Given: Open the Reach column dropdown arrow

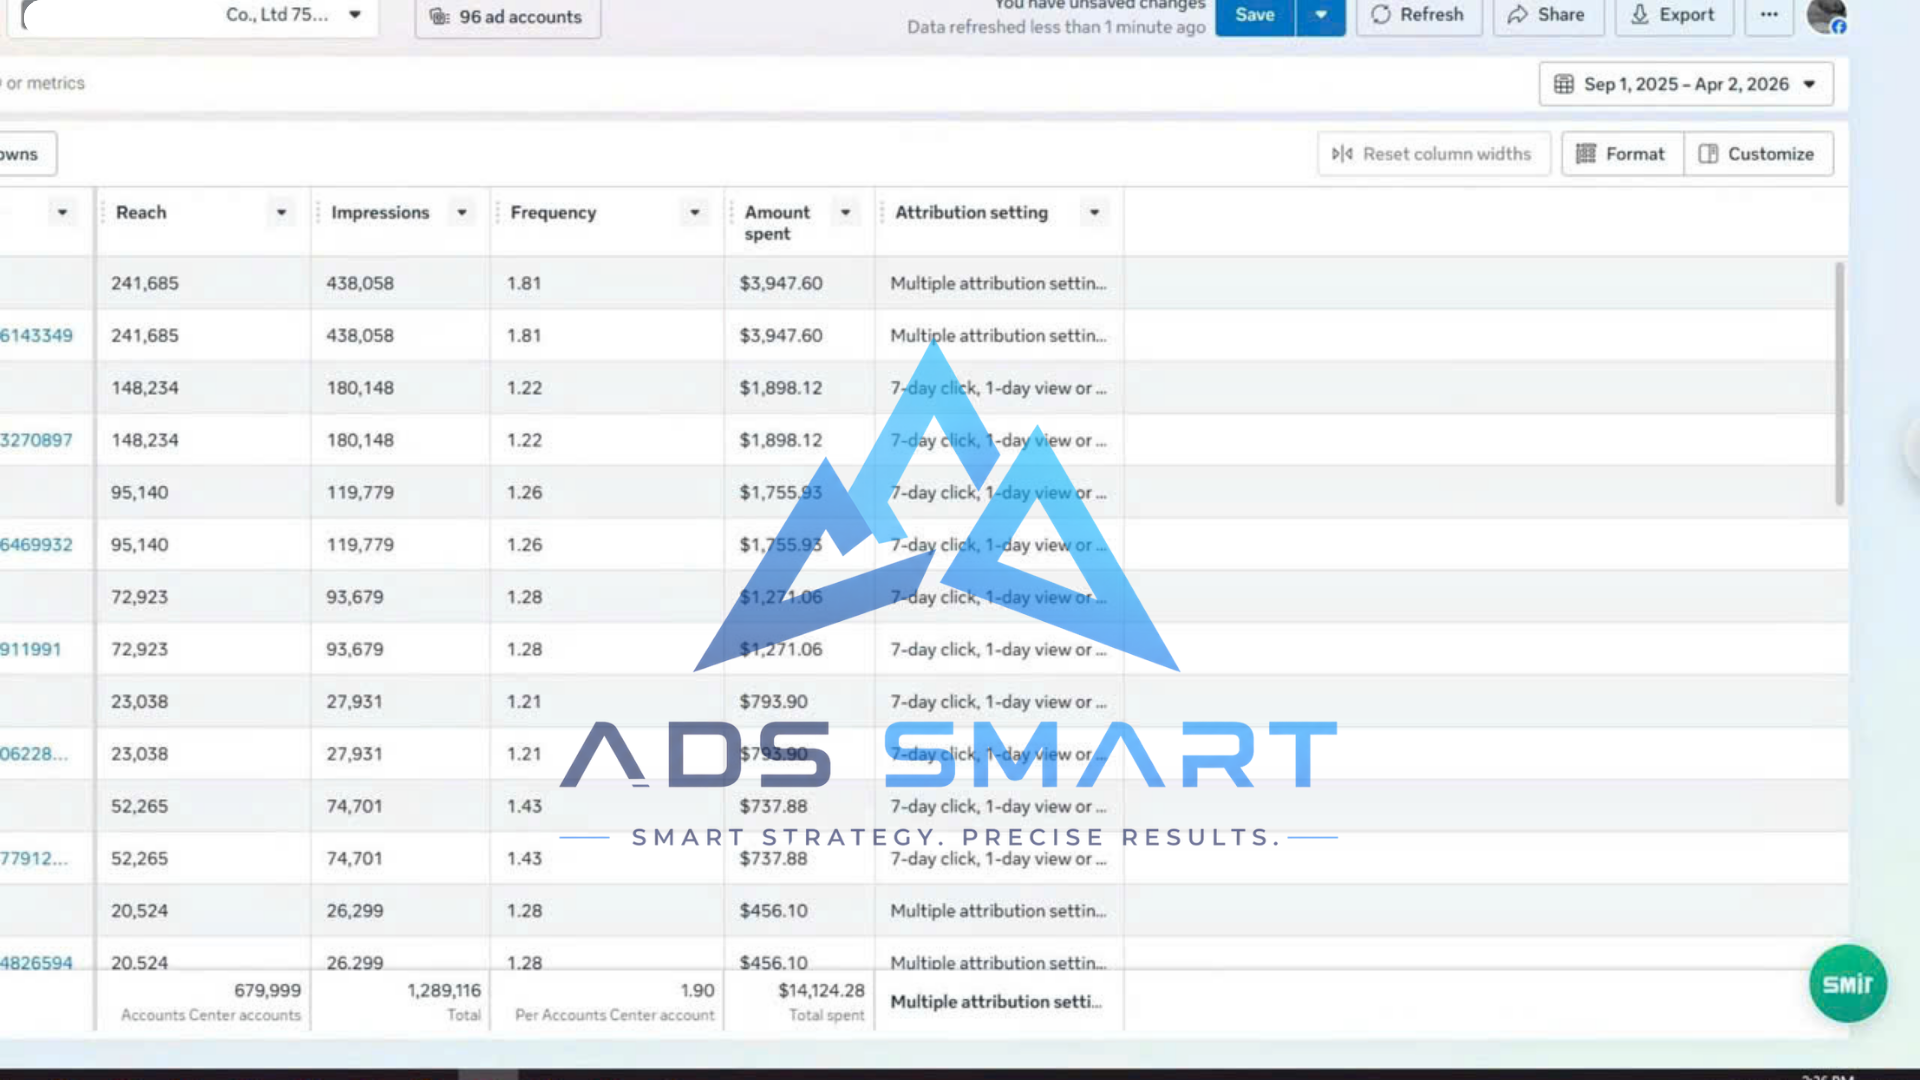Looking at the screenshot, I should point(281,212).
